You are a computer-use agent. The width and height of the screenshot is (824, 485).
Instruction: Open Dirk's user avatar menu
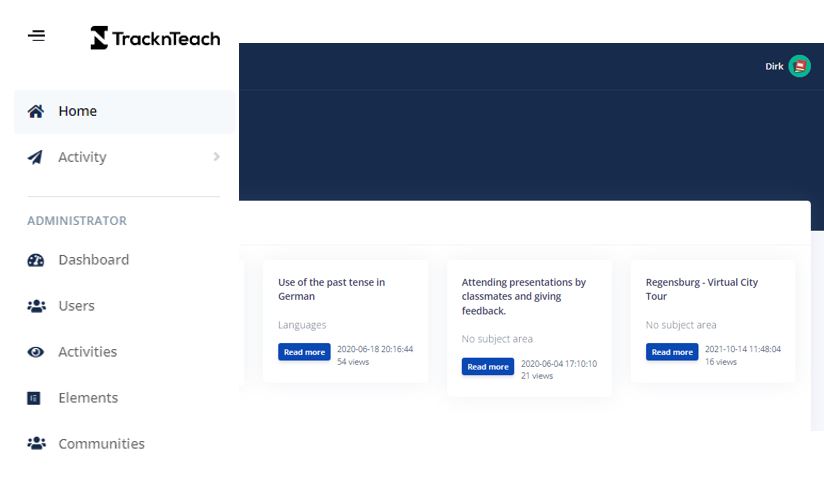point(799,67)
